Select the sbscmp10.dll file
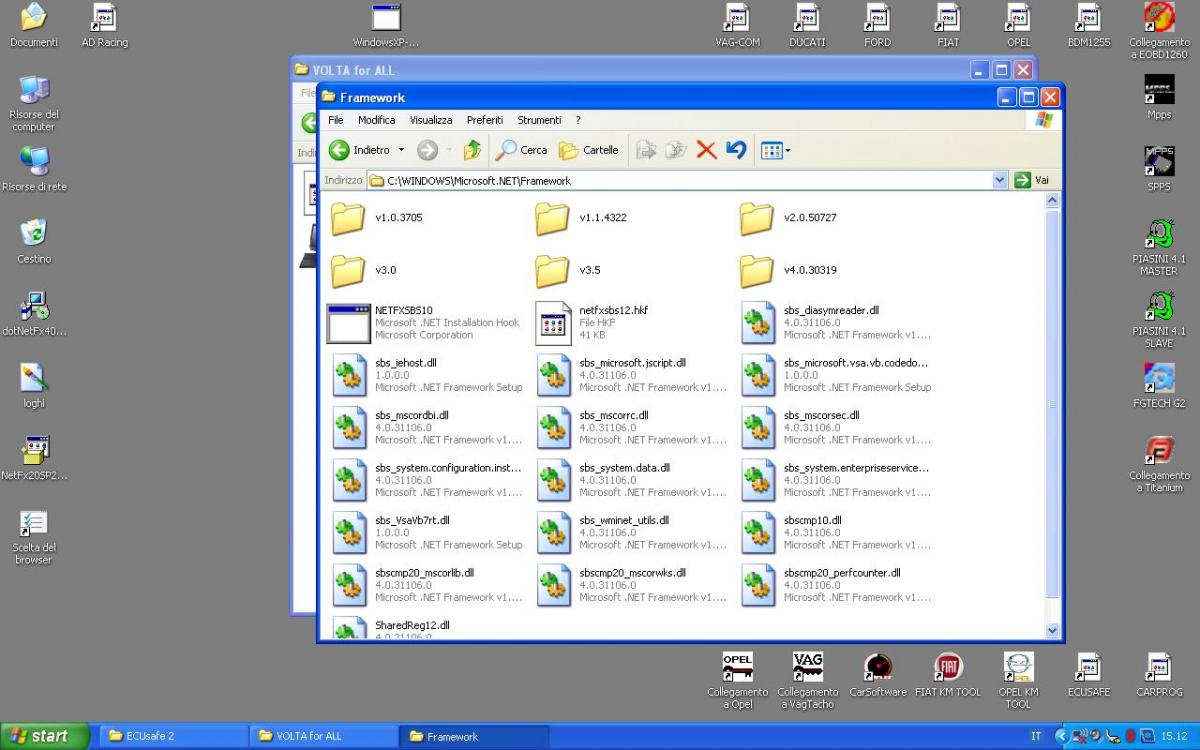Image resolution: width=1200 pixels, height=750 pixels. coord(836,533)
